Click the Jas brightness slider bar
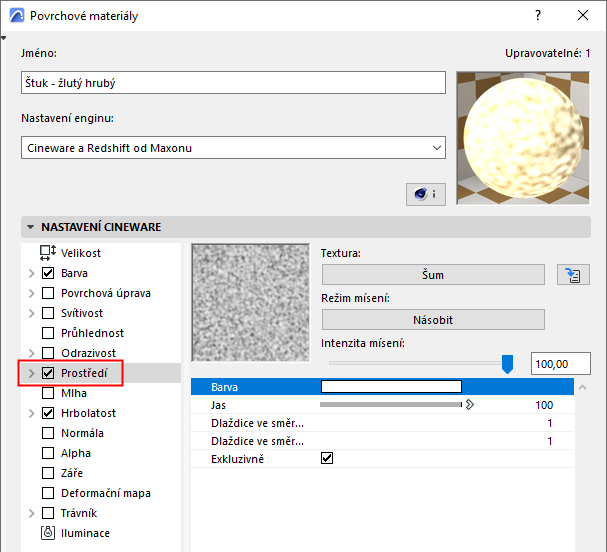607x552 pixels. coord(391,405)
